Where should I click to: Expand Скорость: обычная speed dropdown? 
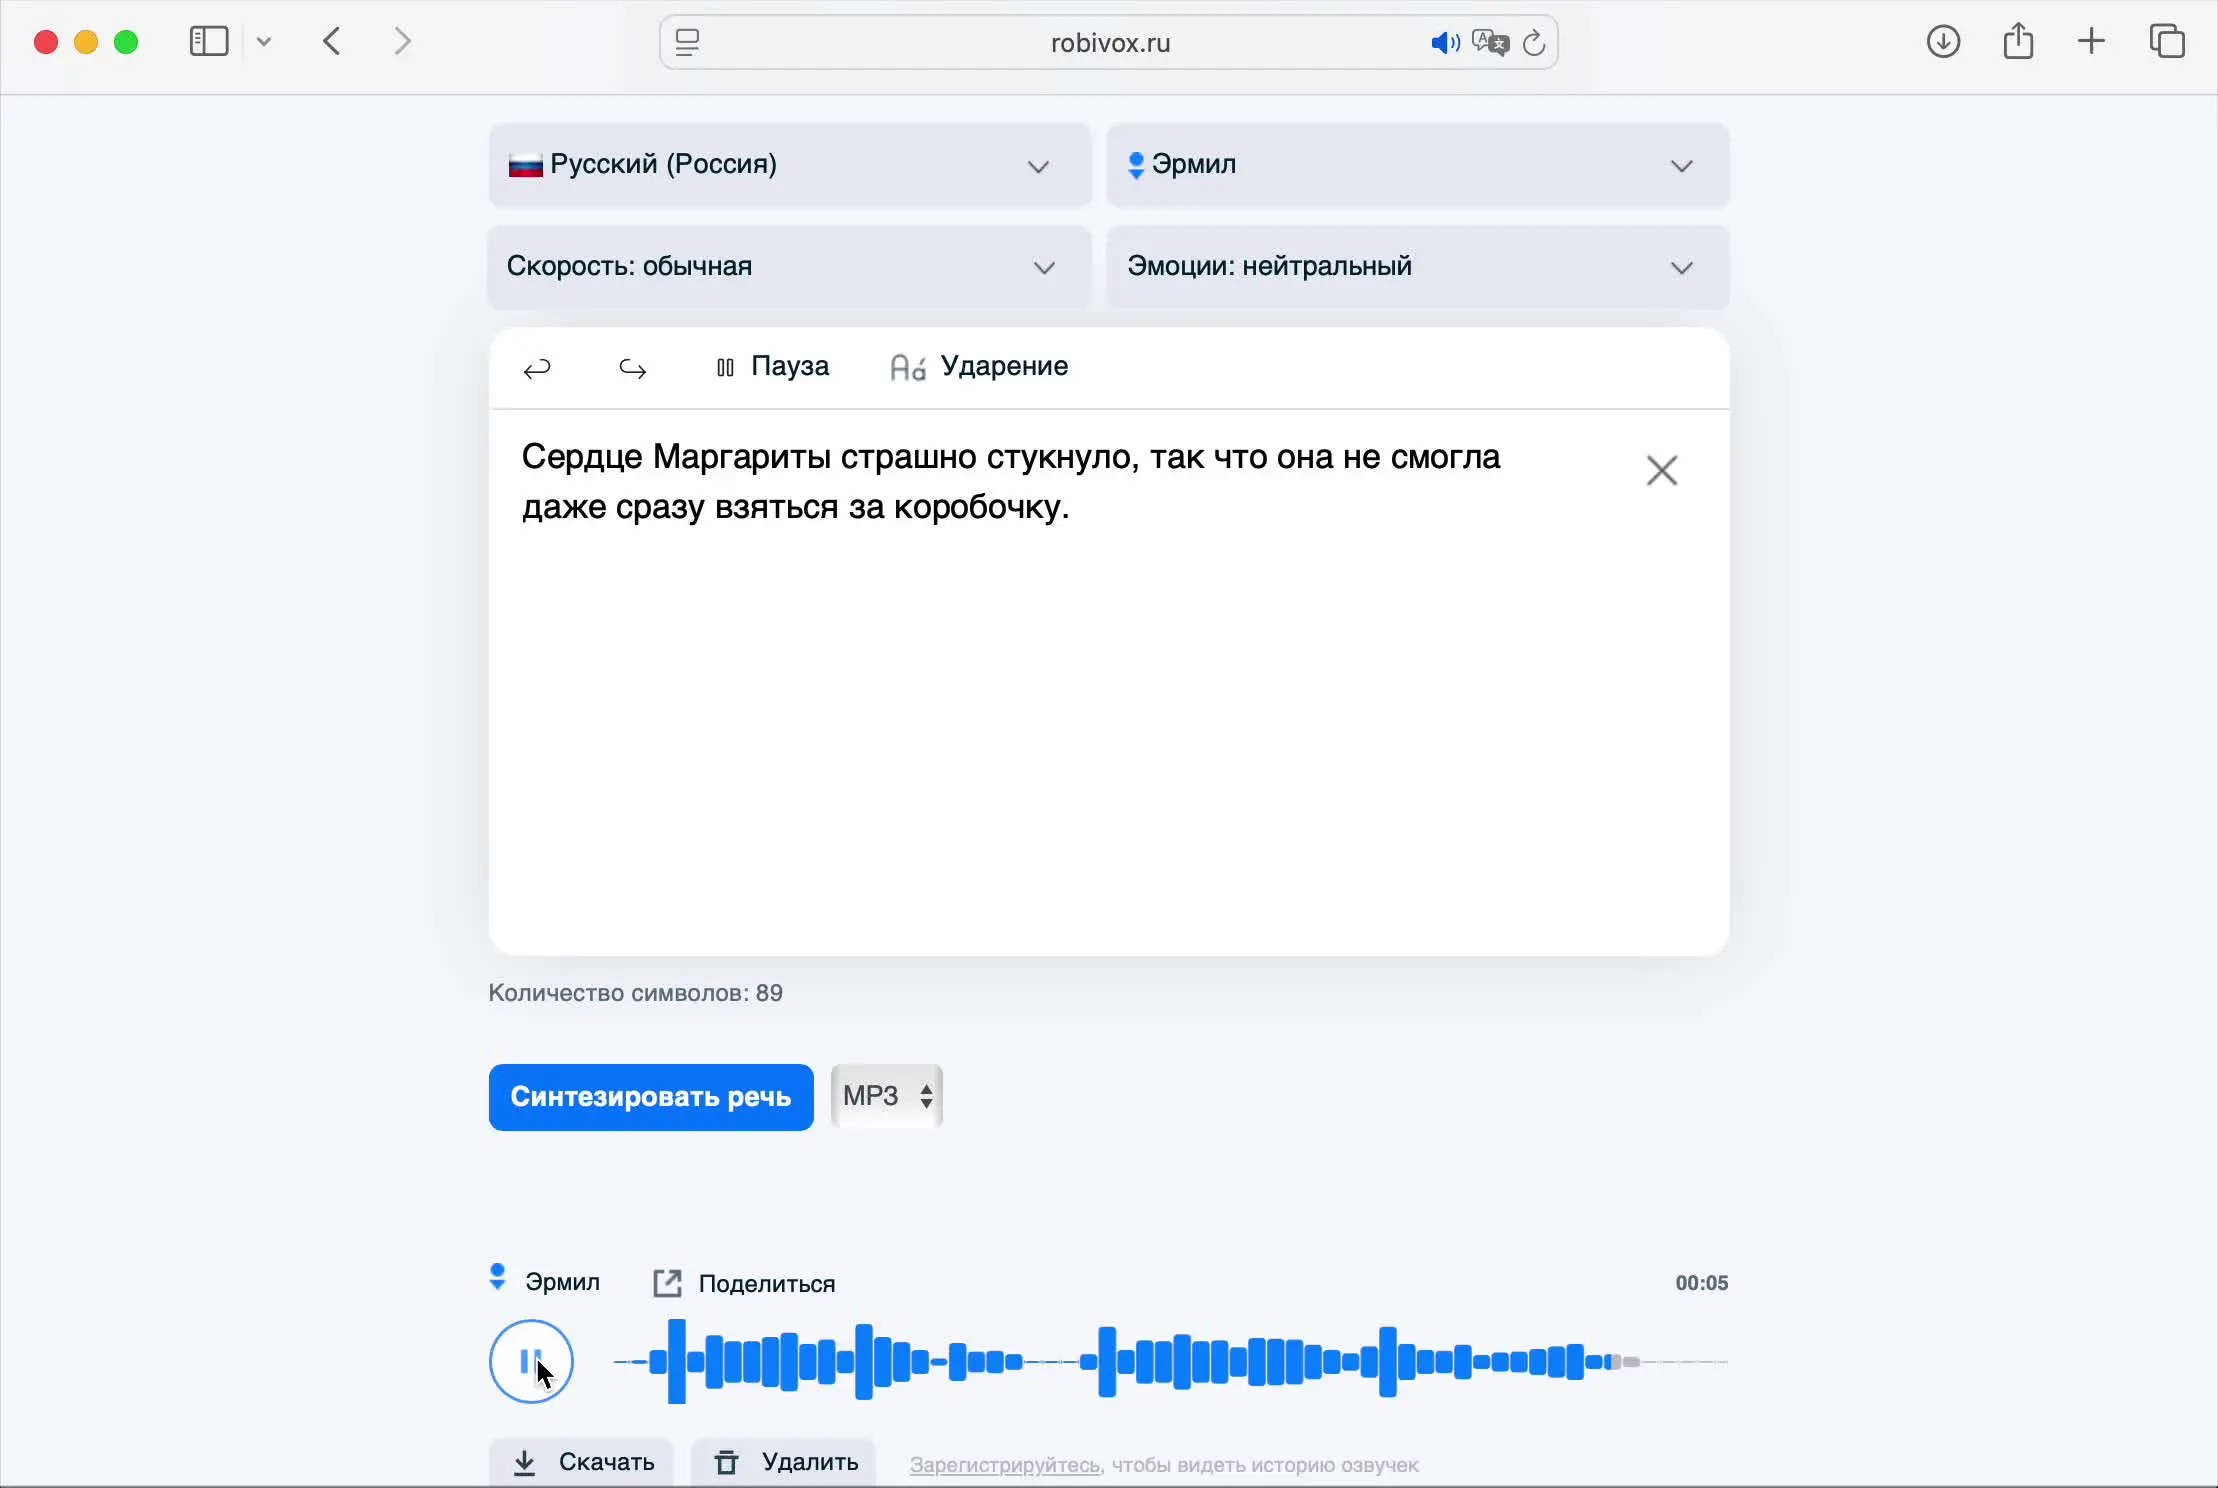(x=789, y=267)
